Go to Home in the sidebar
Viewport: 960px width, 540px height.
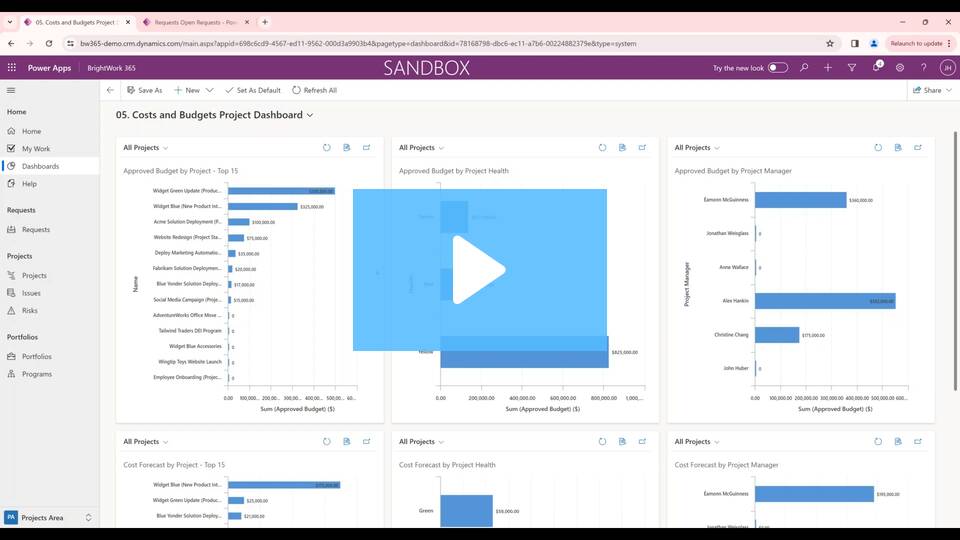pos(31,131)
